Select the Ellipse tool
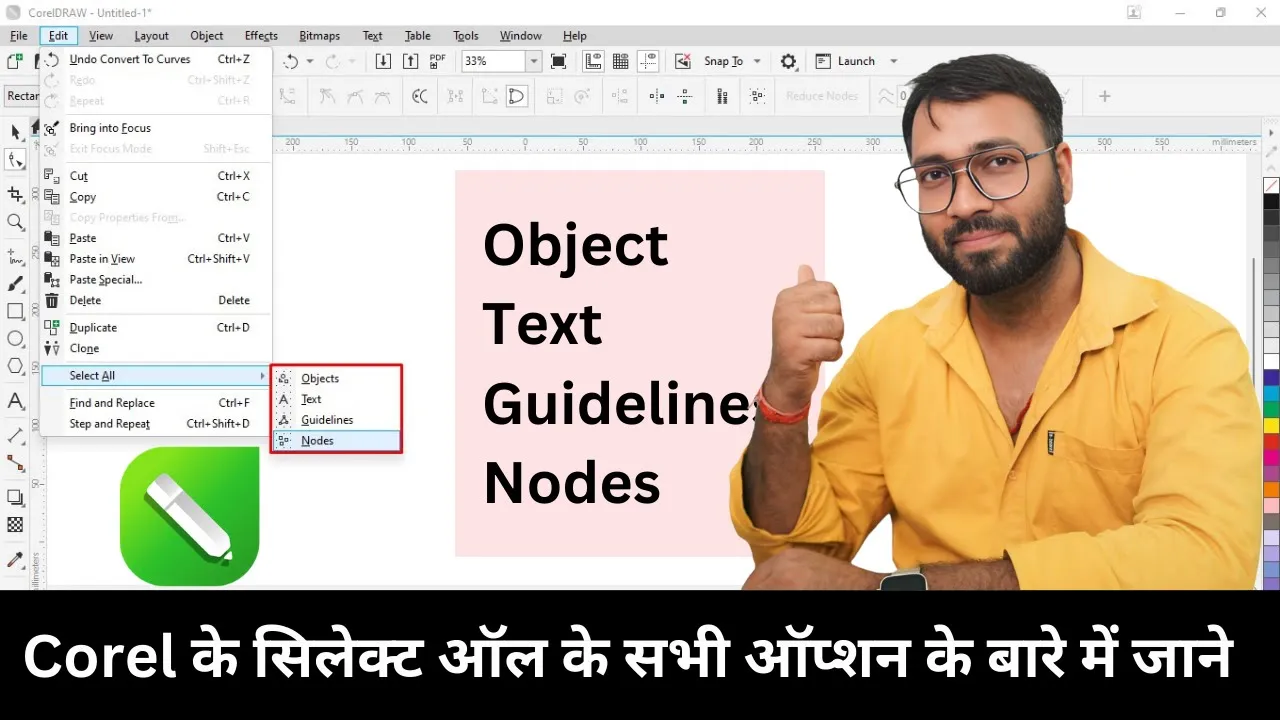 pyautogui.click(x=15, y=339)
